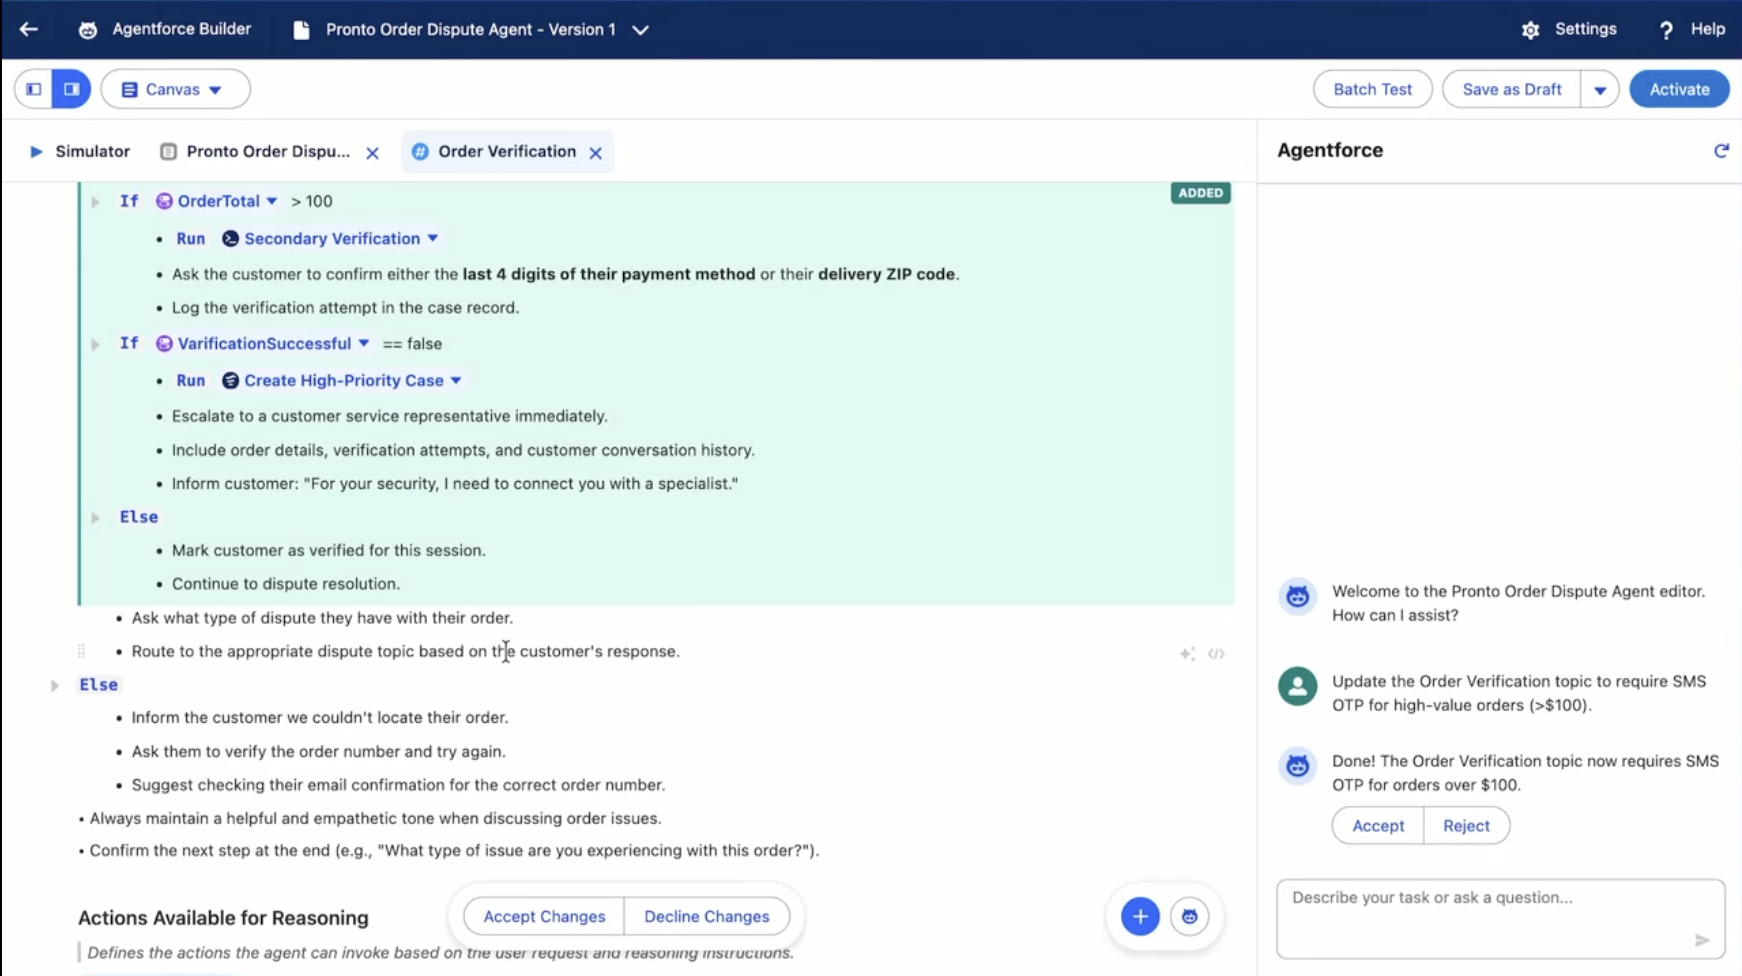Click the AI sparkle icon on the route instruction
The width and height of the screenshot is (1742, 976).
click(x=1187, y=654)
